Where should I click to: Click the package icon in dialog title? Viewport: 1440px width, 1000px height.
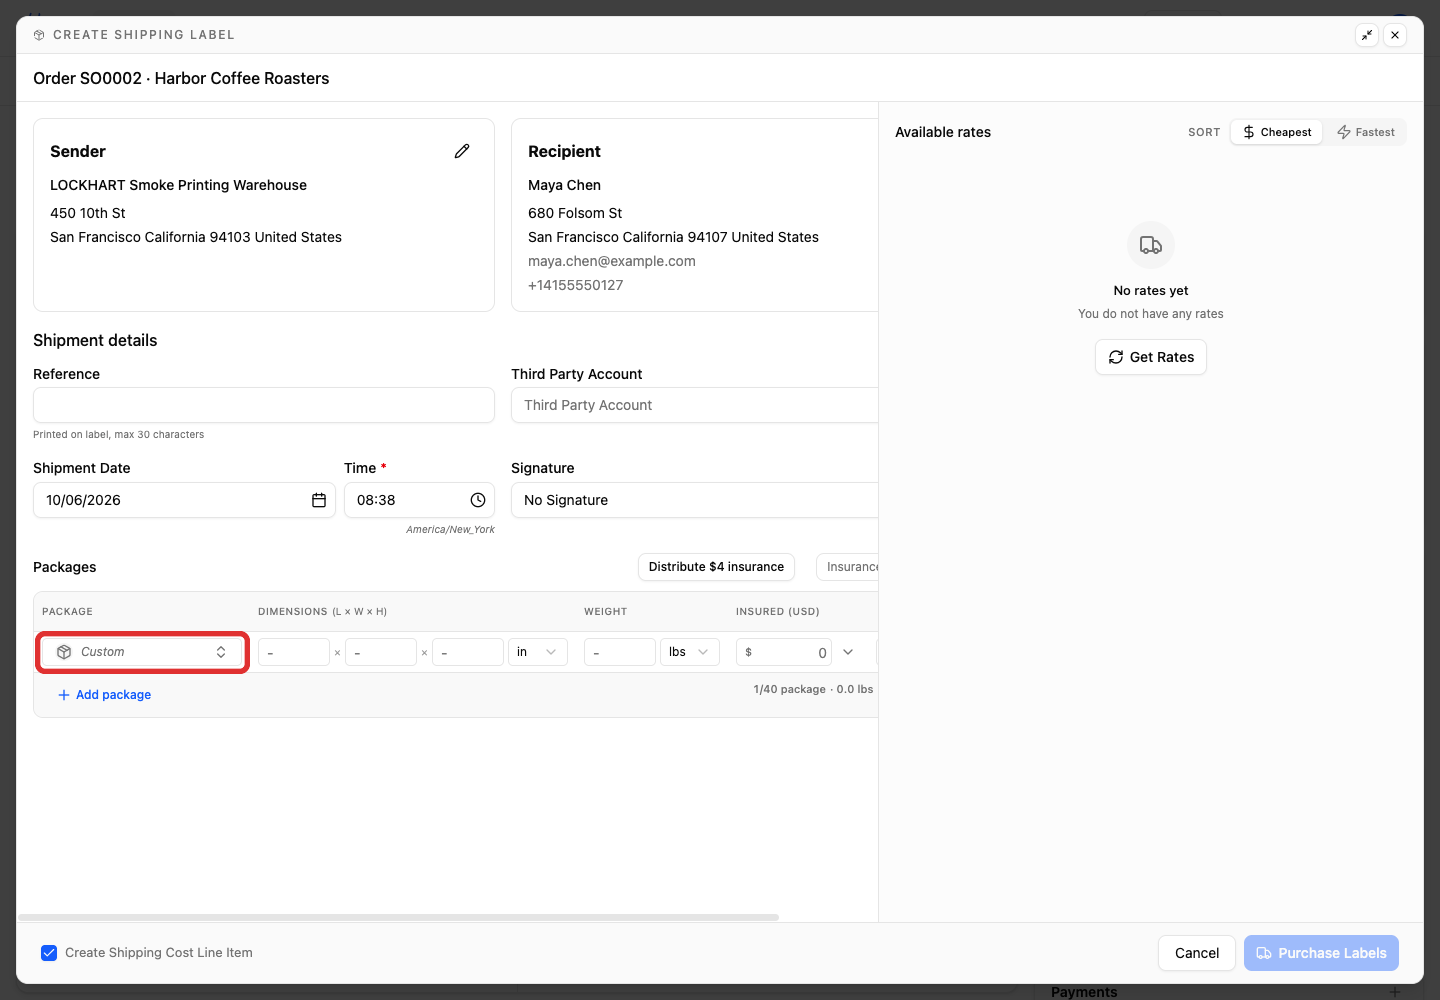[x=39, y=35]
